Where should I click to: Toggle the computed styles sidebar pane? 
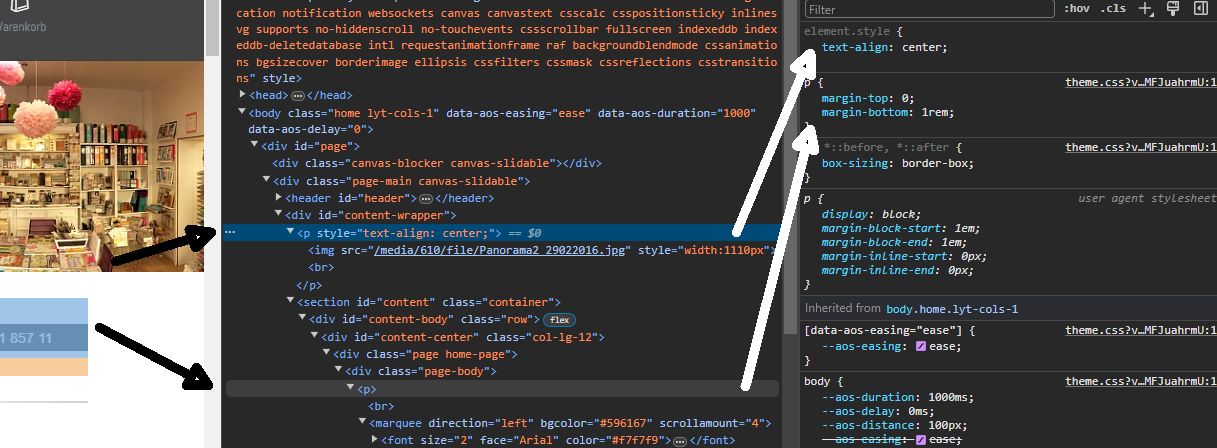tap(1200, 8)
